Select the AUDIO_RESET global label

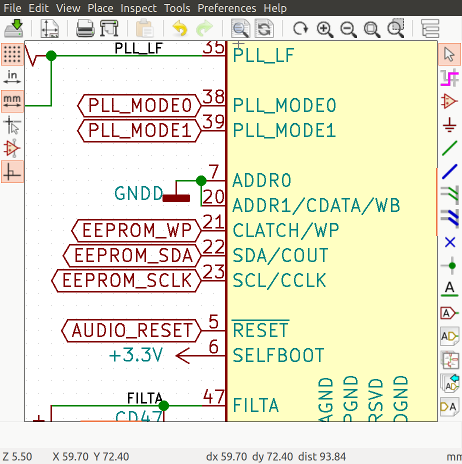(x=132, y=331)
